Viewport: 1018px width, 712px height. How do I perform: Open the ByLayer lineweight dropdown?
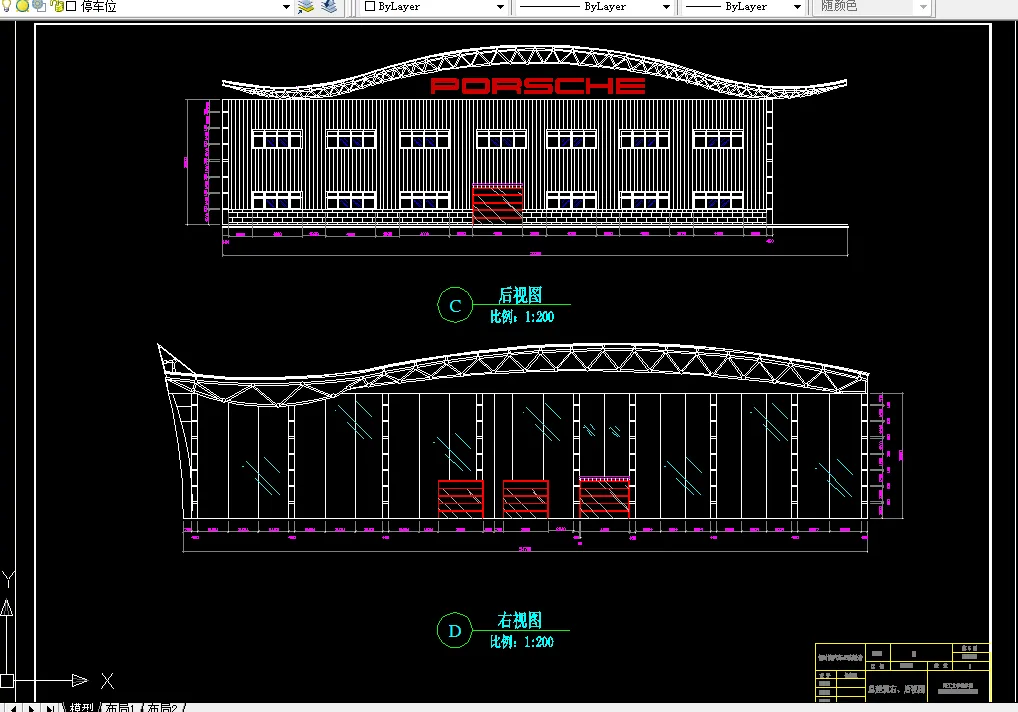click(x=797, y=6)
